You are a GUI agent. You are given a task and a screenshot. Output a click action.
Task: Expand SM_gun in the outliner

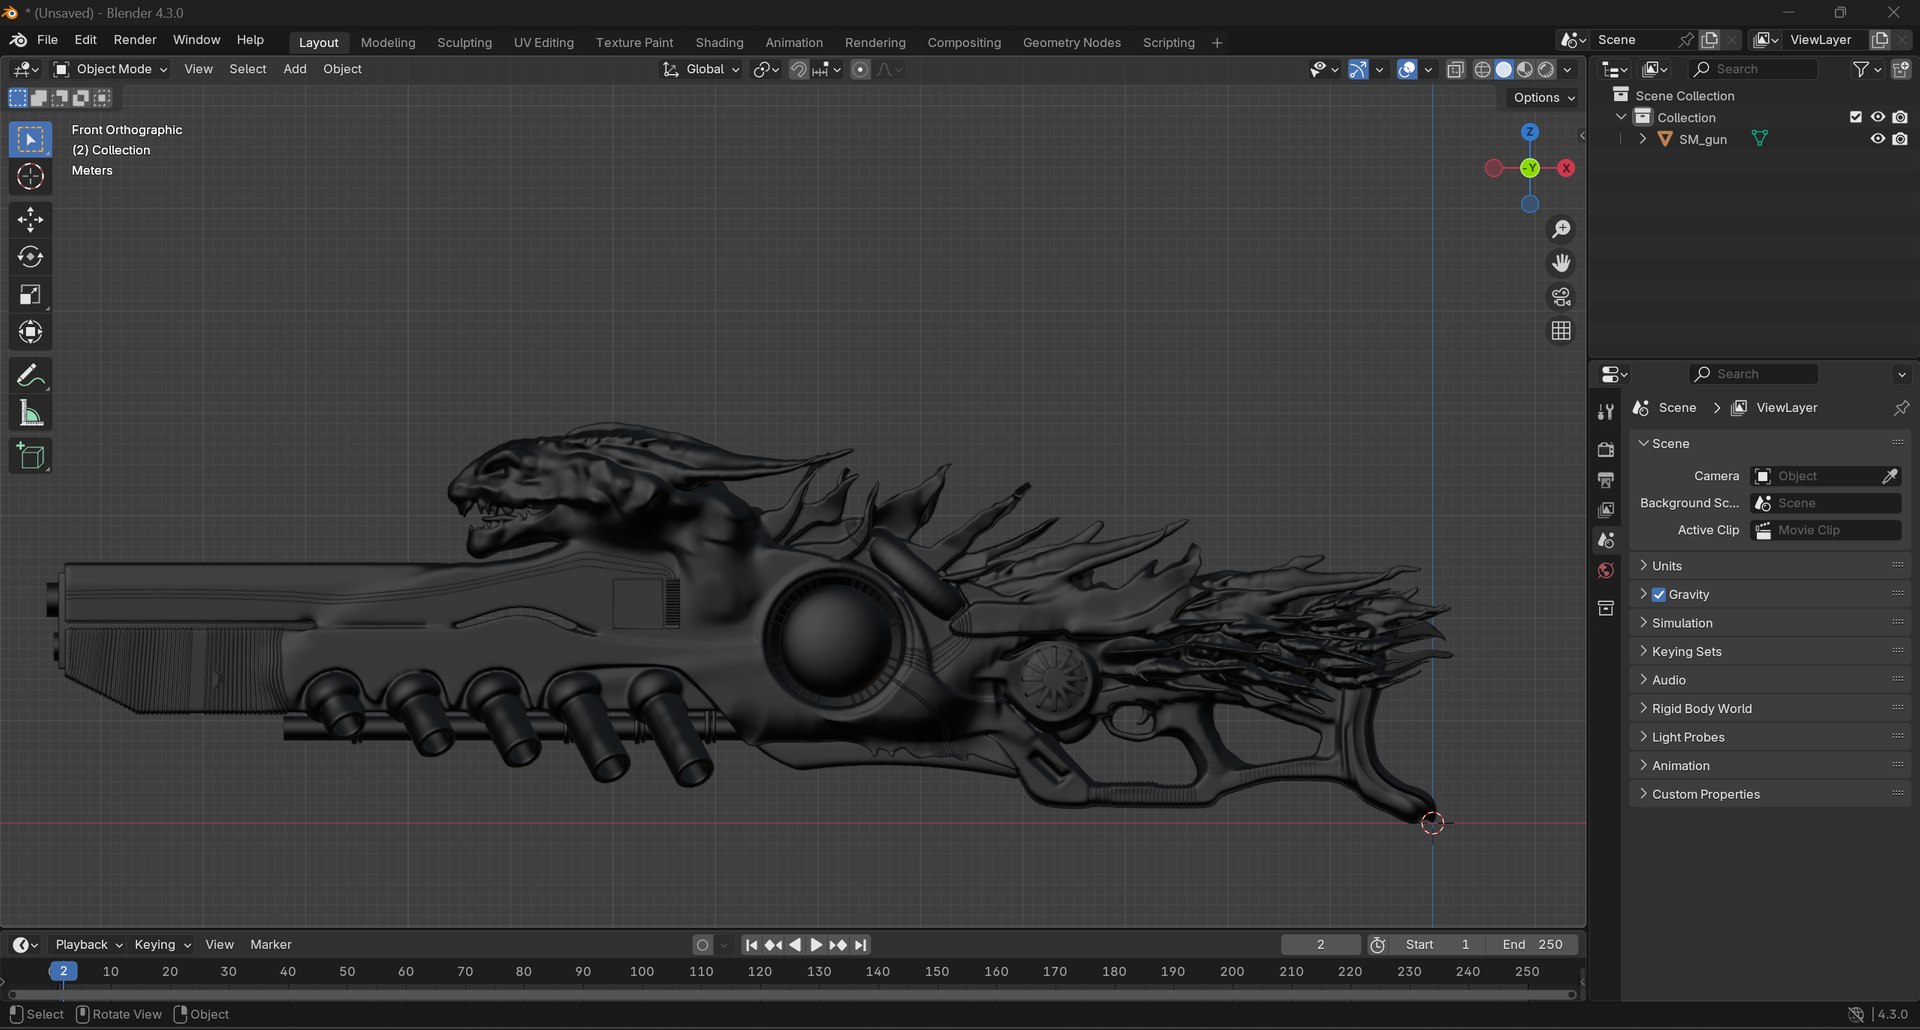tap(1643, 139)
